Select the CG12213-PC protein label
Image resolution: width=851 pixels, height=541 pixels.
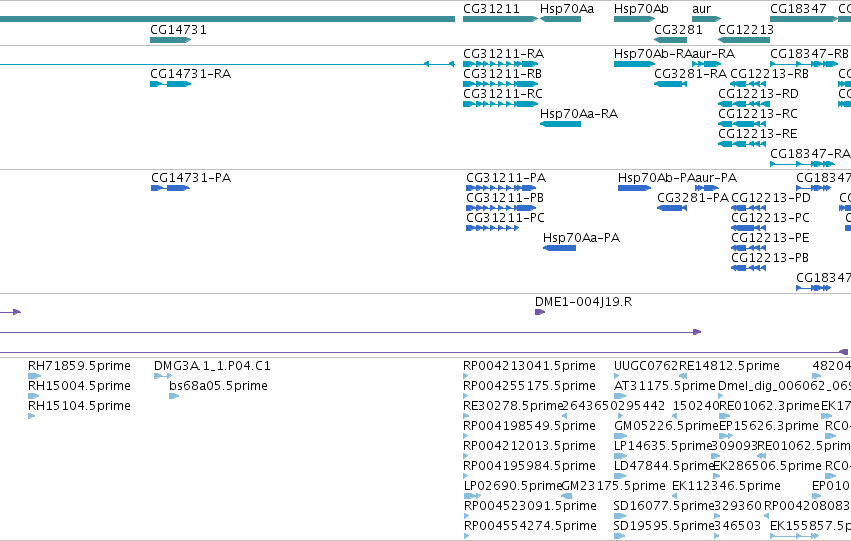(770, 218)
